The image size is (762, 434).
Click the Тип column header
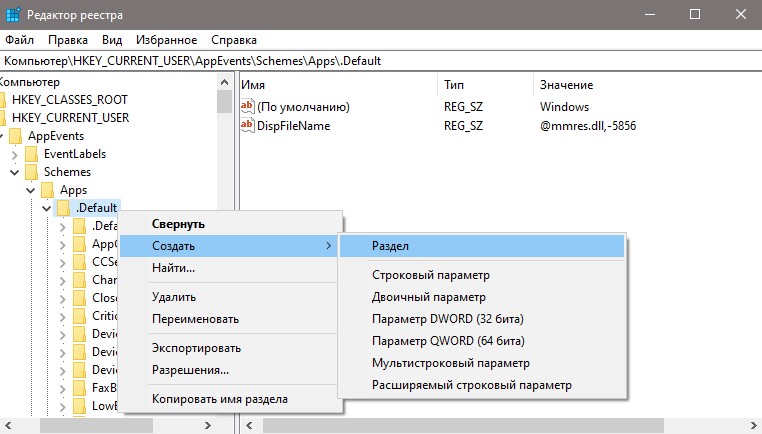pyautogui.click(x=485, y=85)
